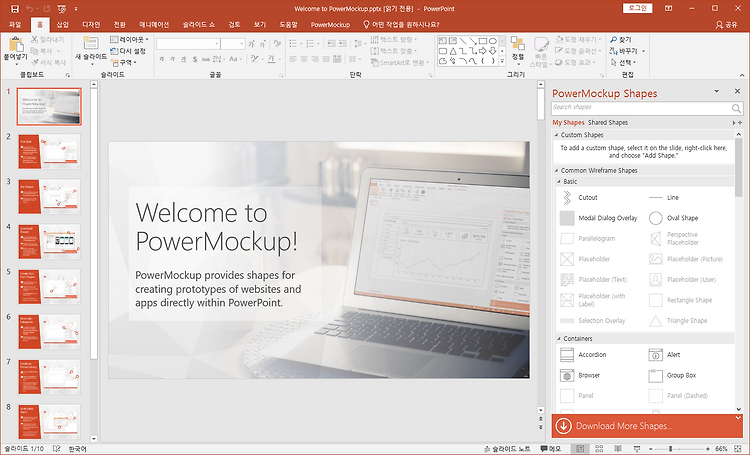The image size is (750, 455).
Task: Click the 66% zoom level text
Action: (x=721, y=449)
